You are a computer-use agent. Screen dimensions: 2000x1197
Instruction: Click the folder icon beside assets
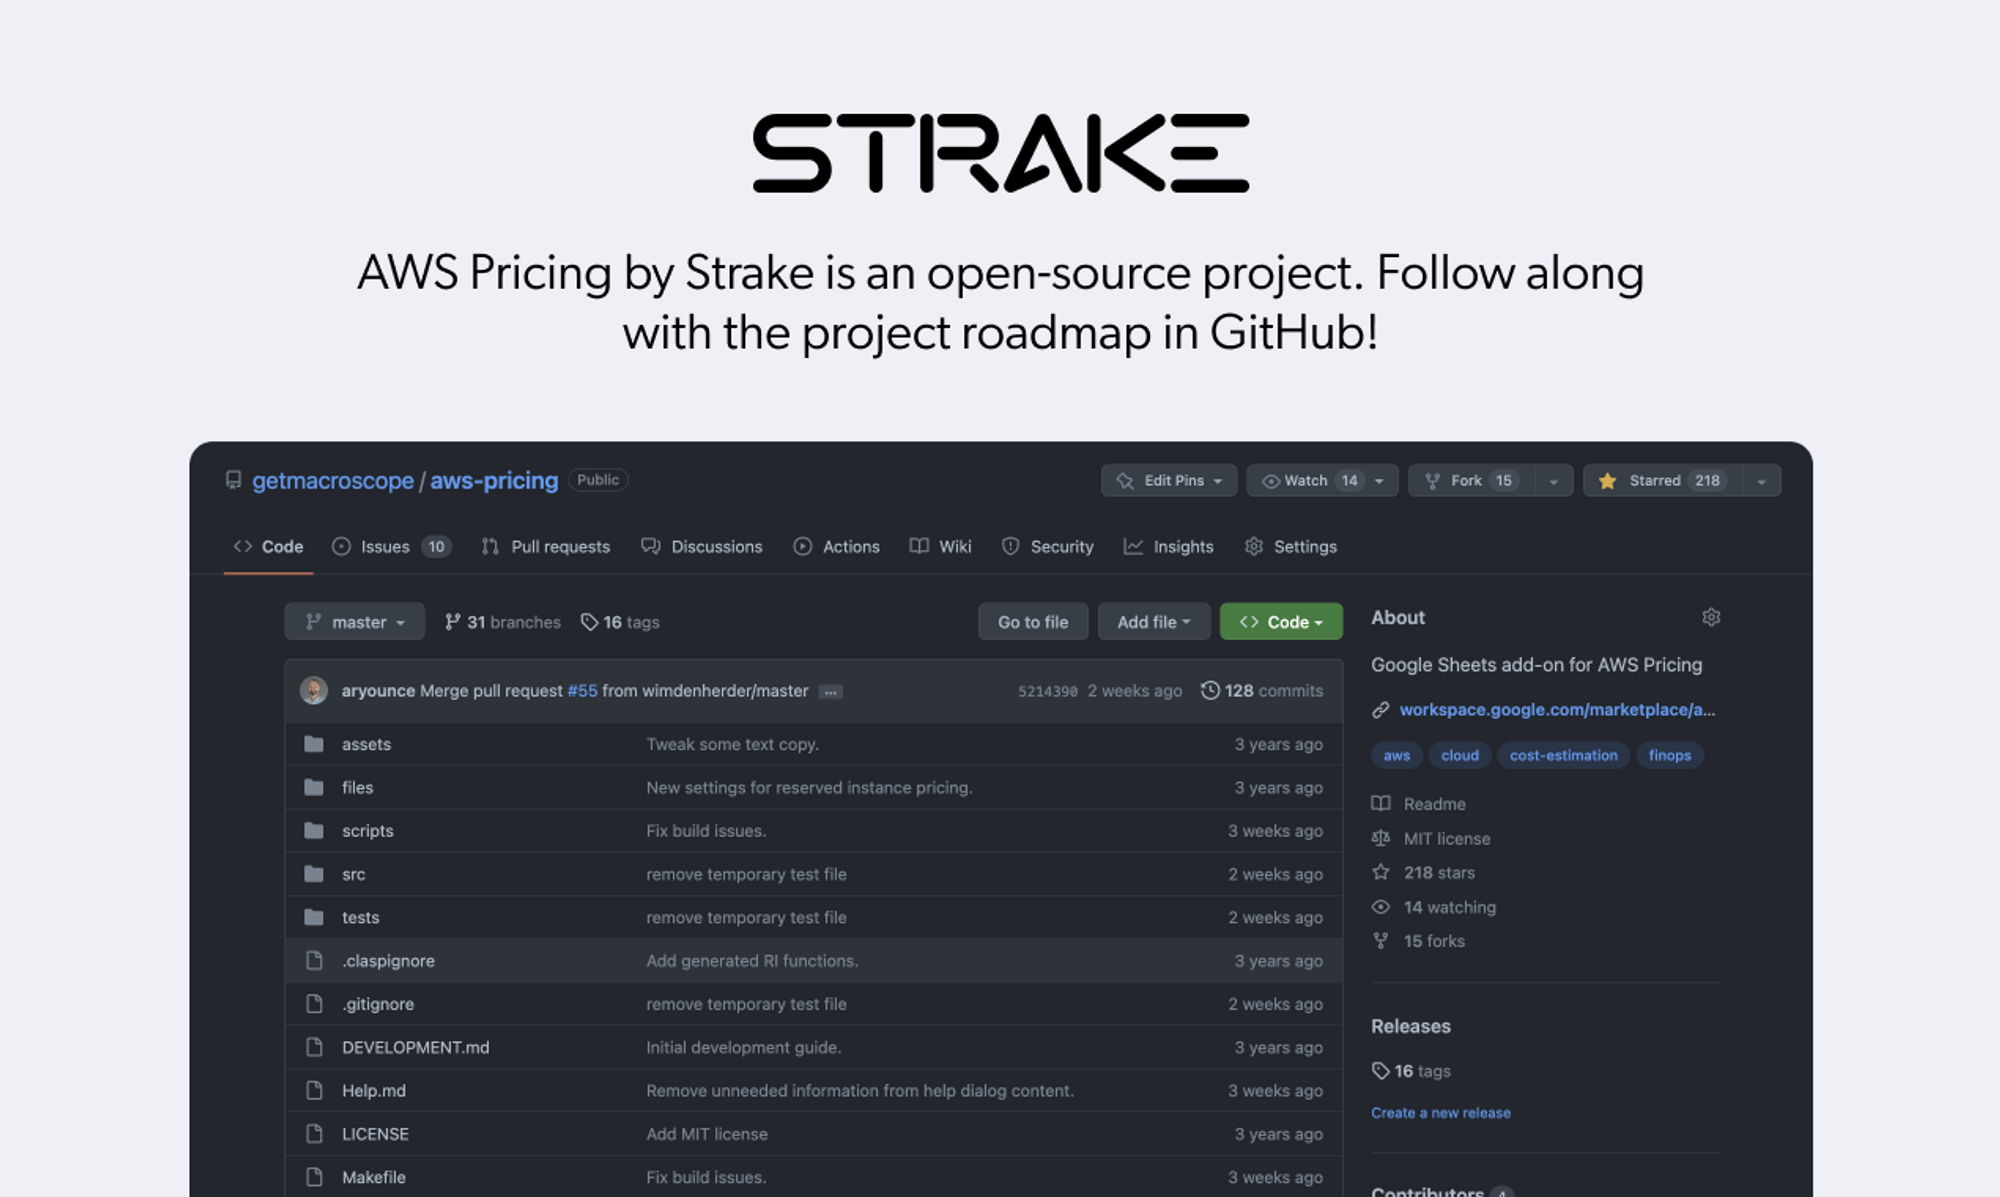314,744
